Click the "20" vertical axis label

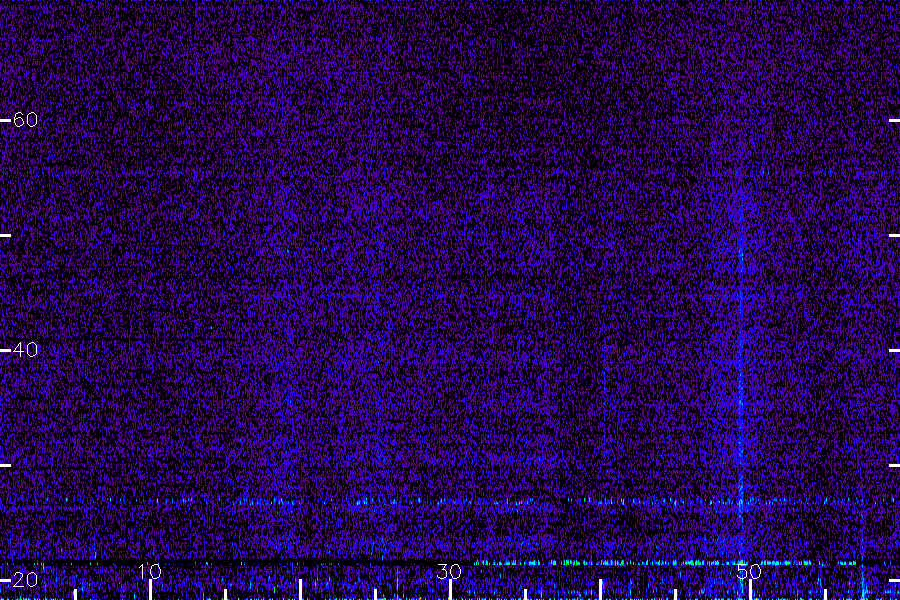point(25,580)
